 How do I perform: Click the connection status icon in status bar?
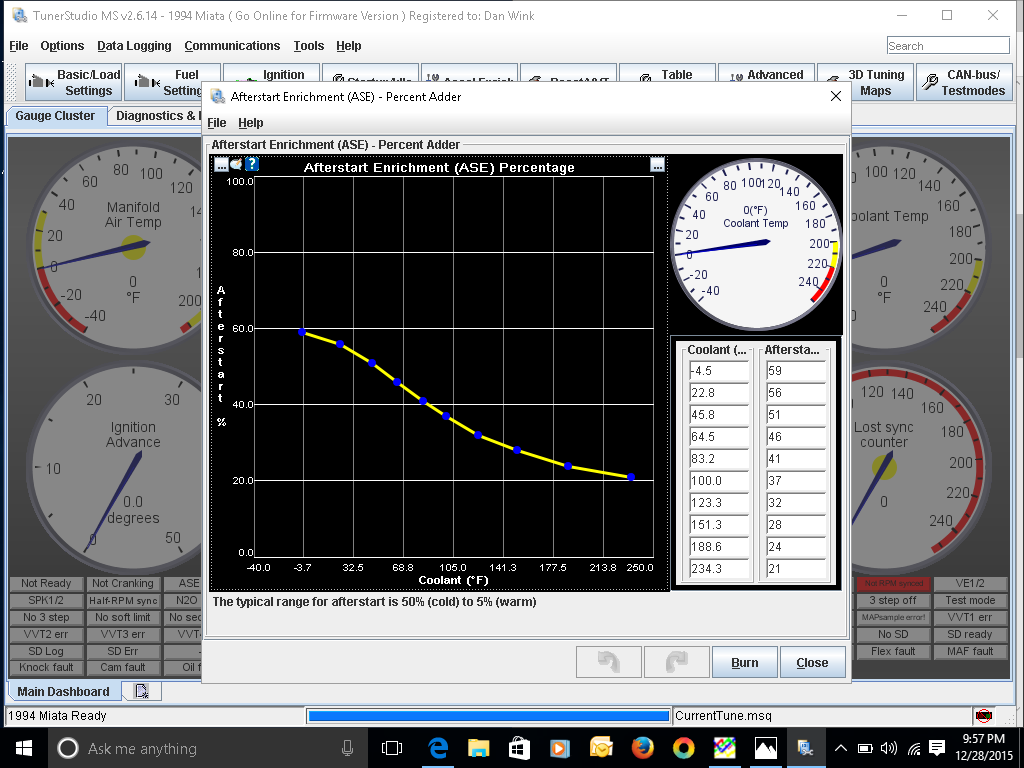click(x=984, y=716)
